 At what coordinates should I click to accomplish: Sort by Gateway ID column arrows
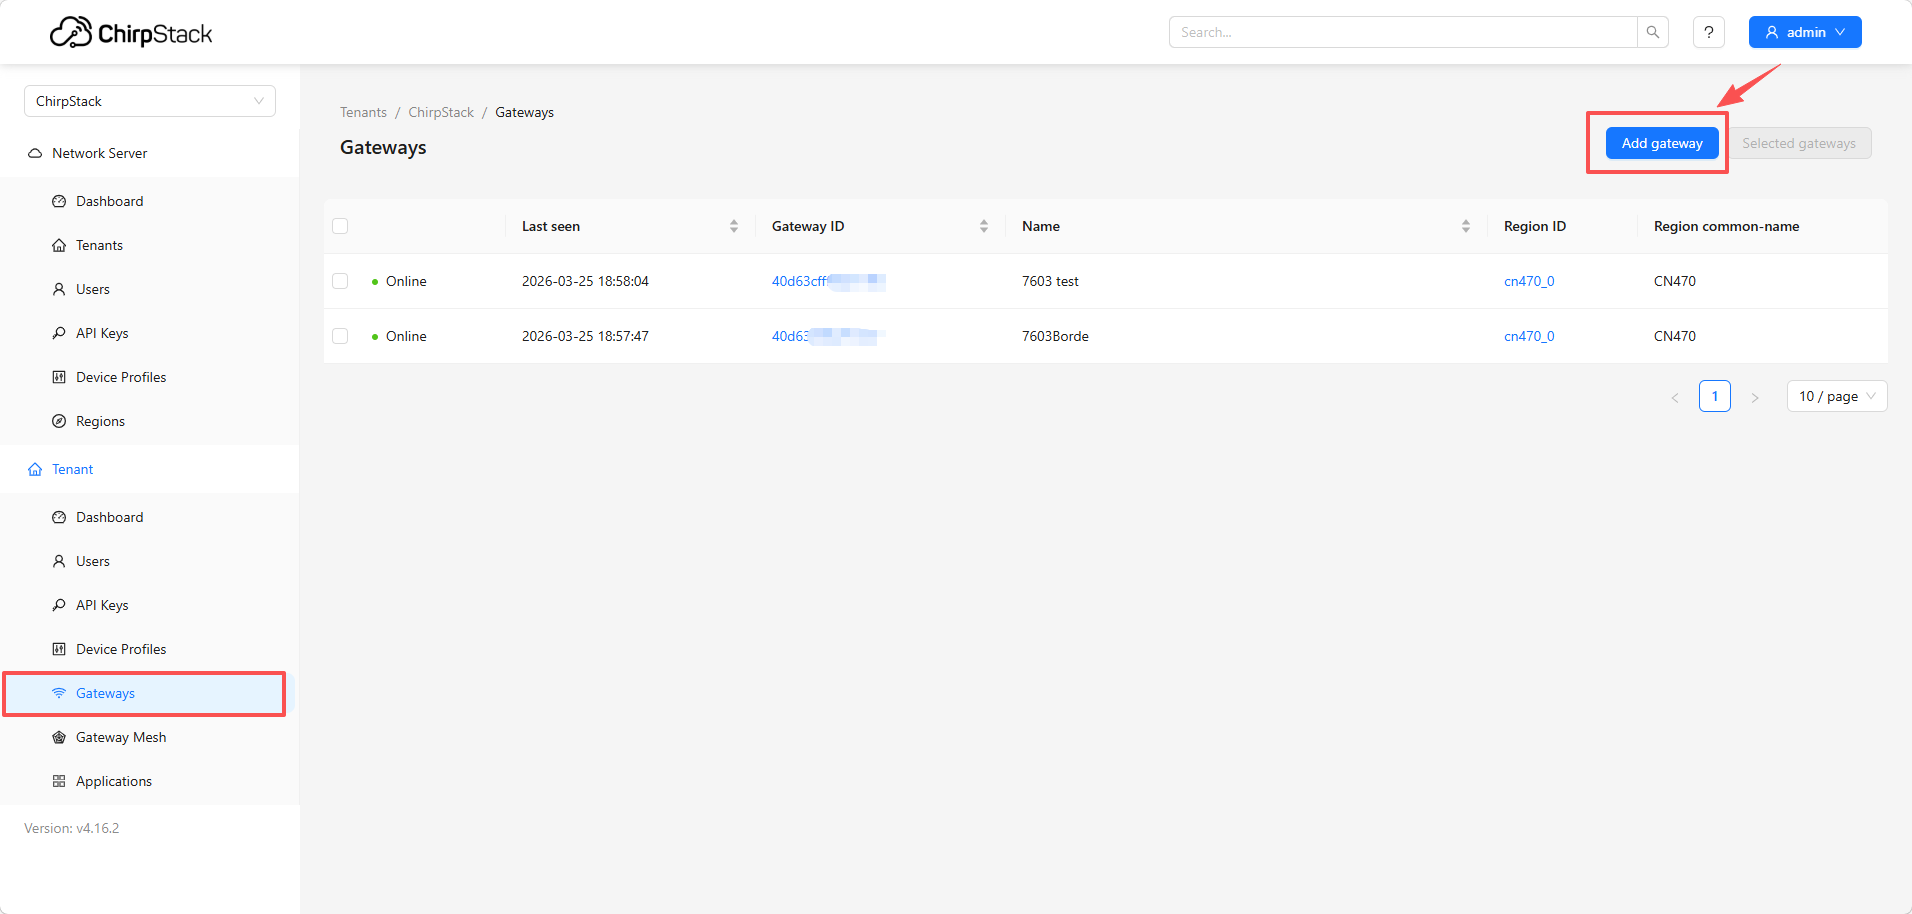click(984, 226)
